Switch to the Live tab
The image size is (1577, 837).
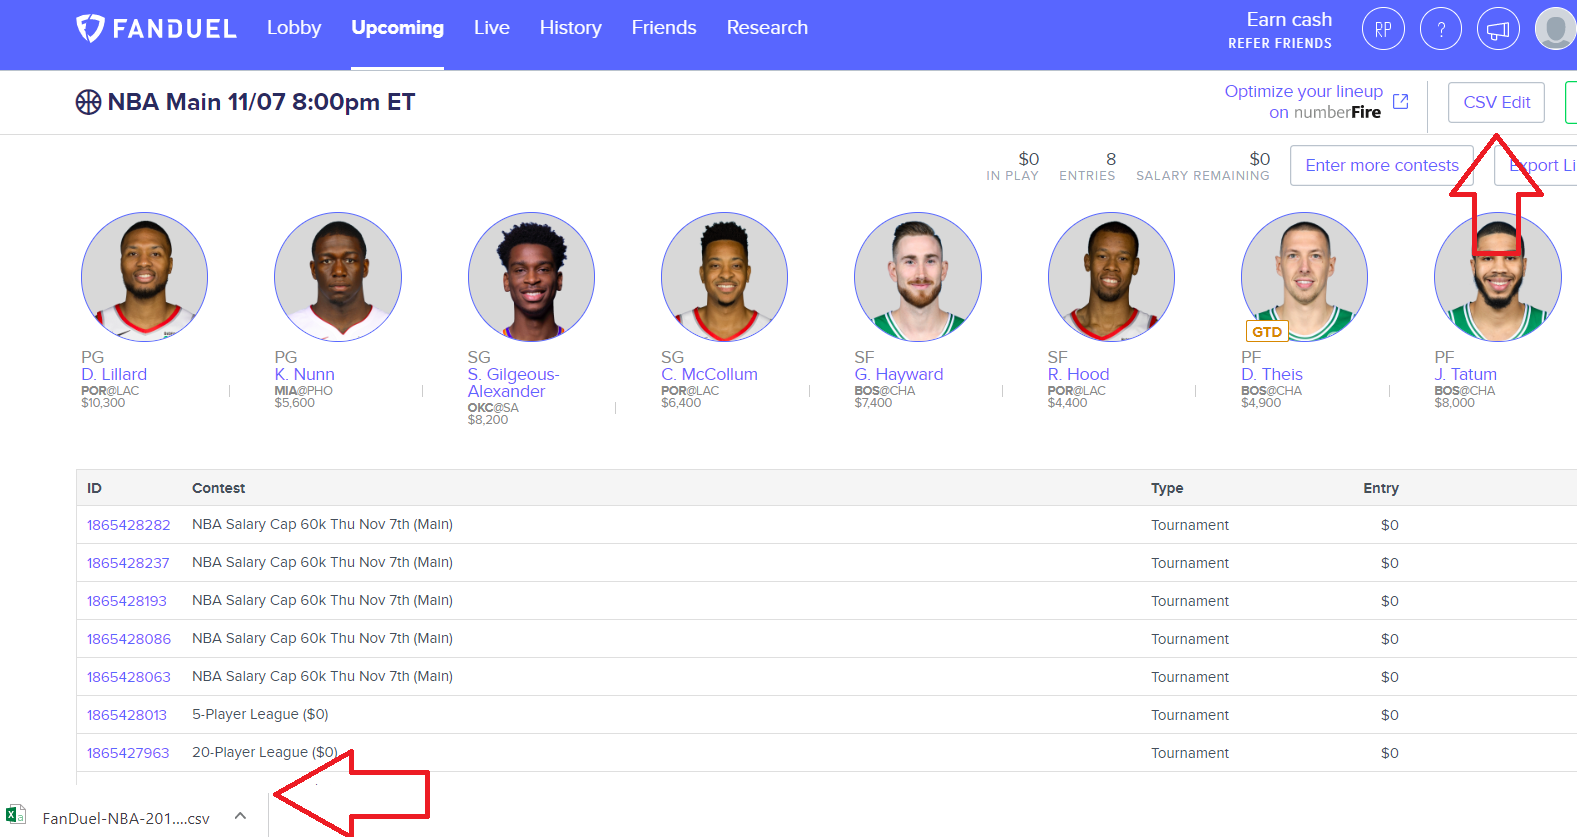point(491,28)
